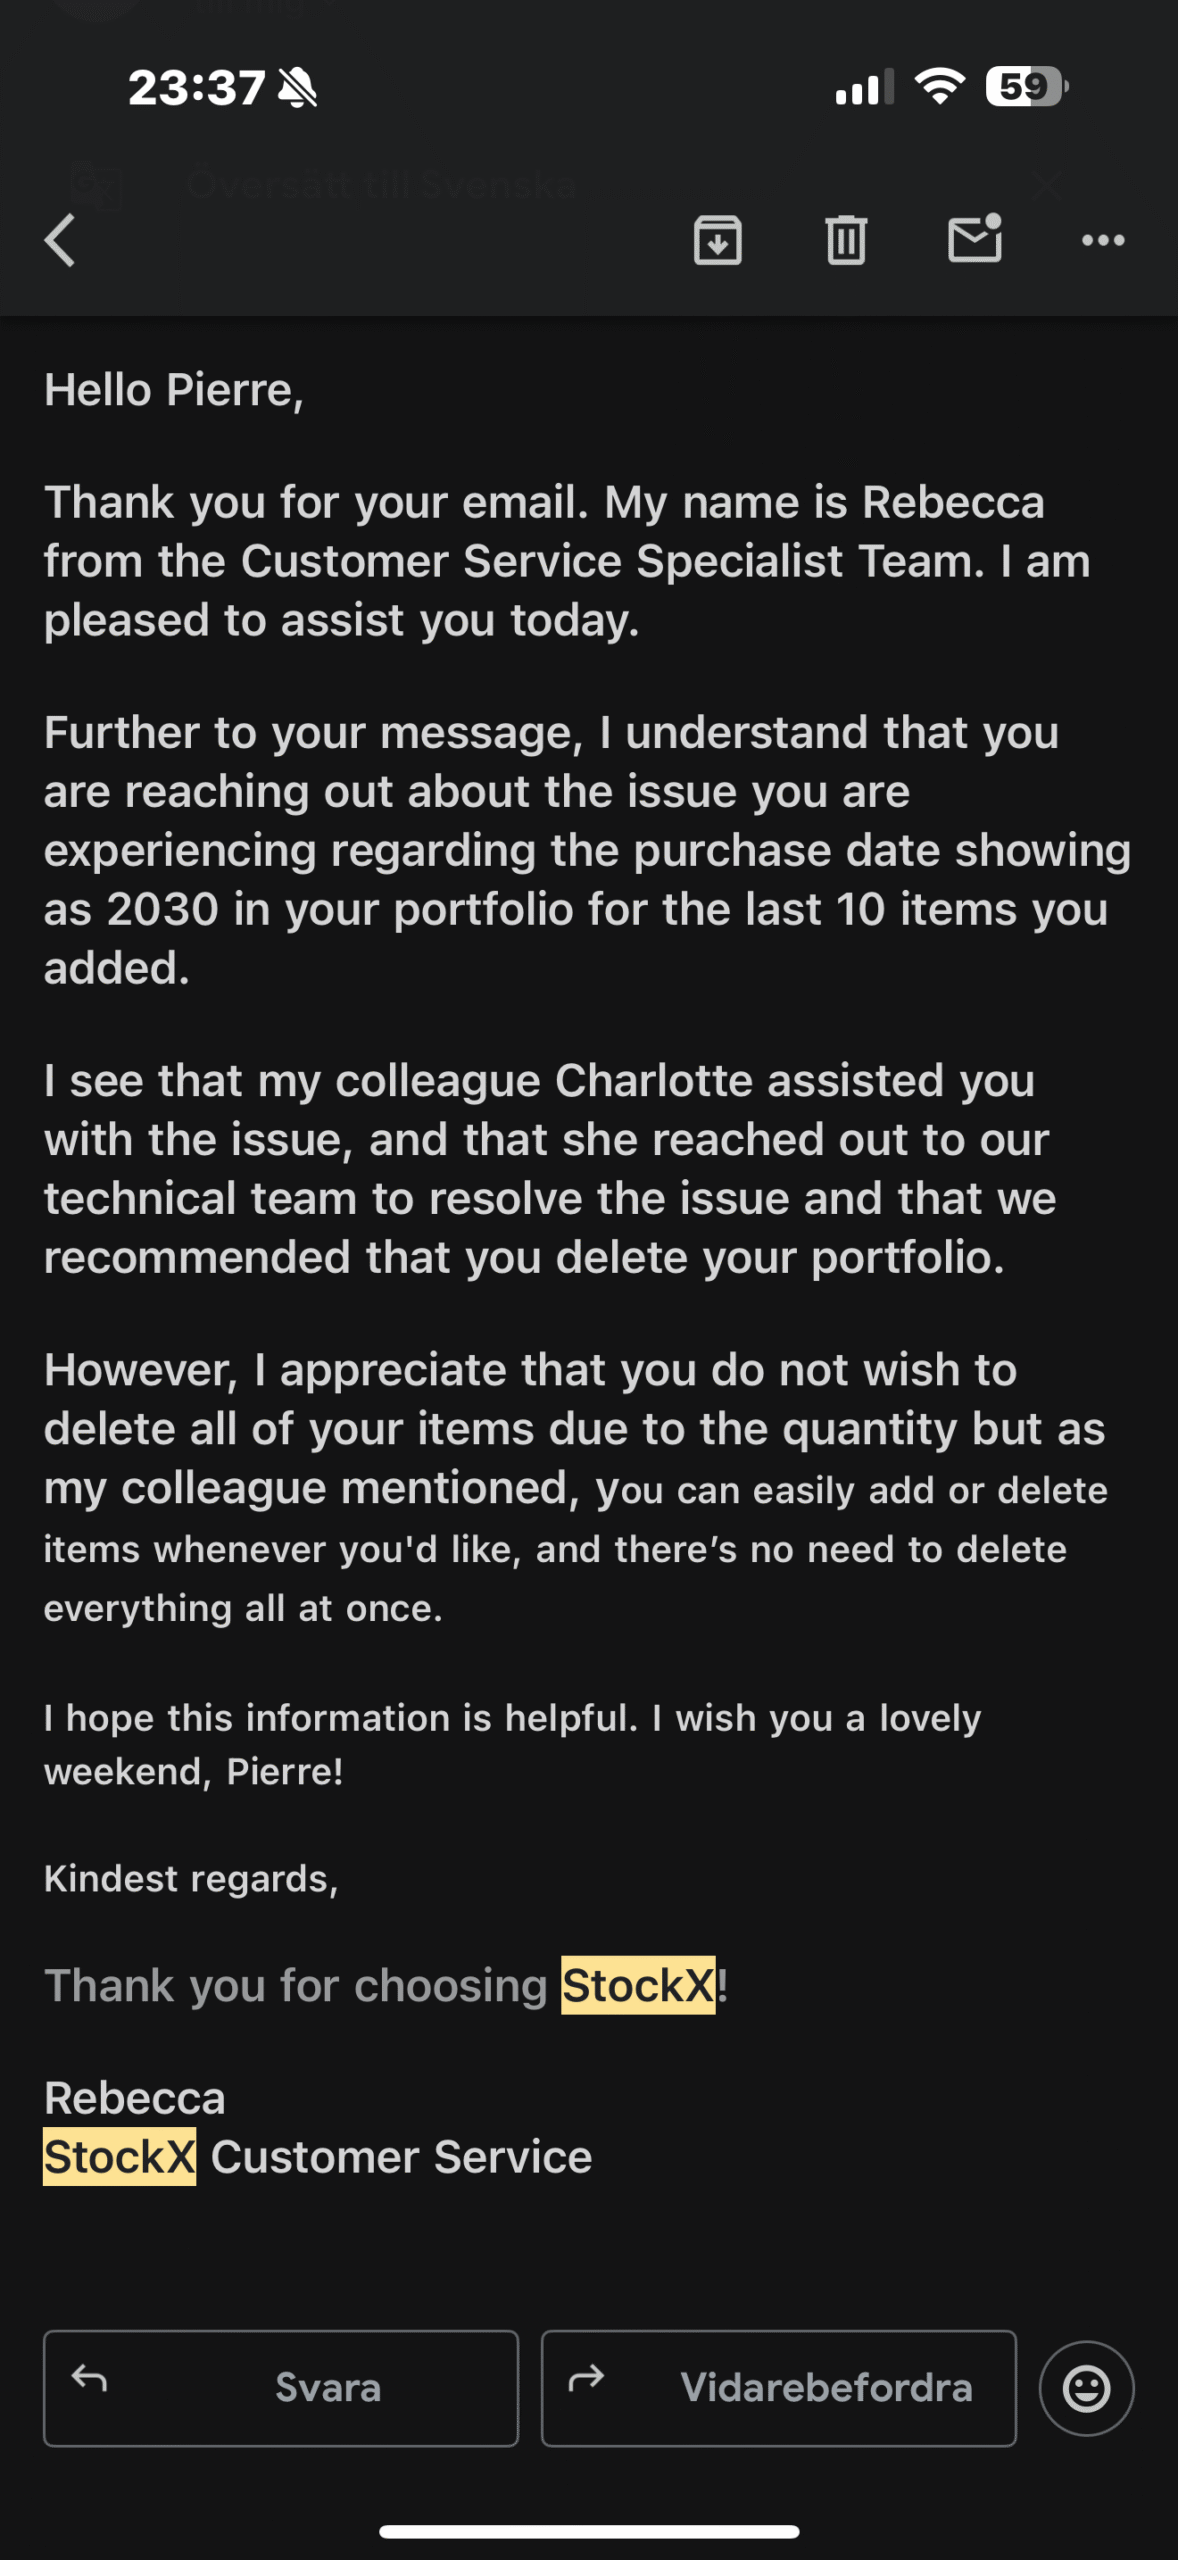Tap the Wi-Fi status icon
Screen dimensions: 1178x2560
(940, 87)
